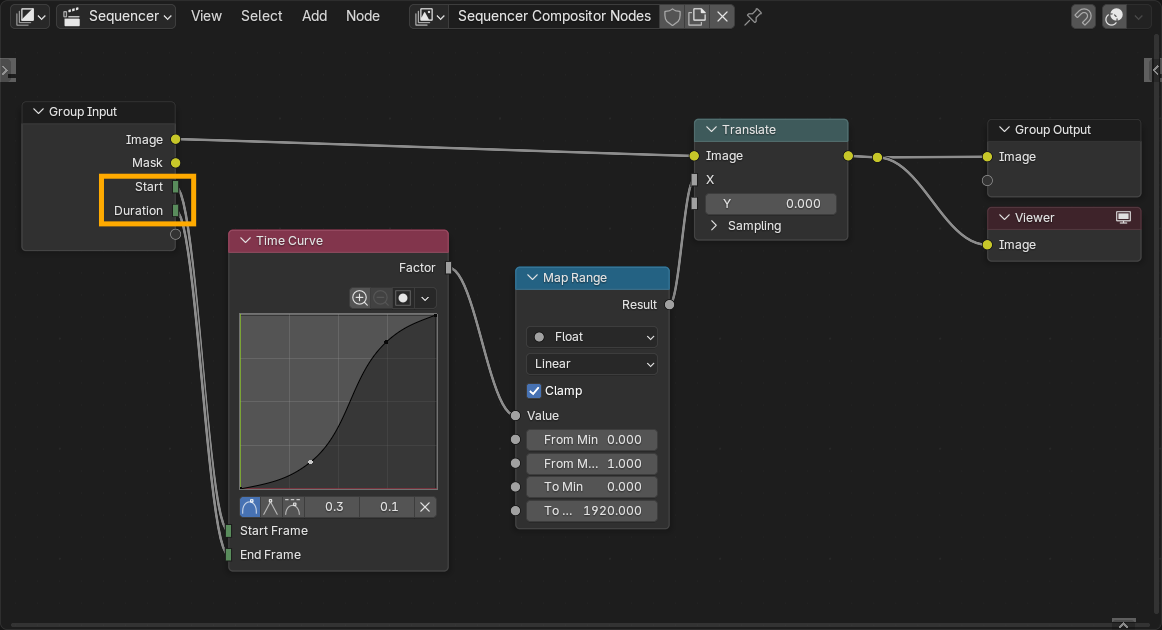Open the curve tools dropdown arrow
Viewport: 1162px width, 630px height.
point(425,298)
